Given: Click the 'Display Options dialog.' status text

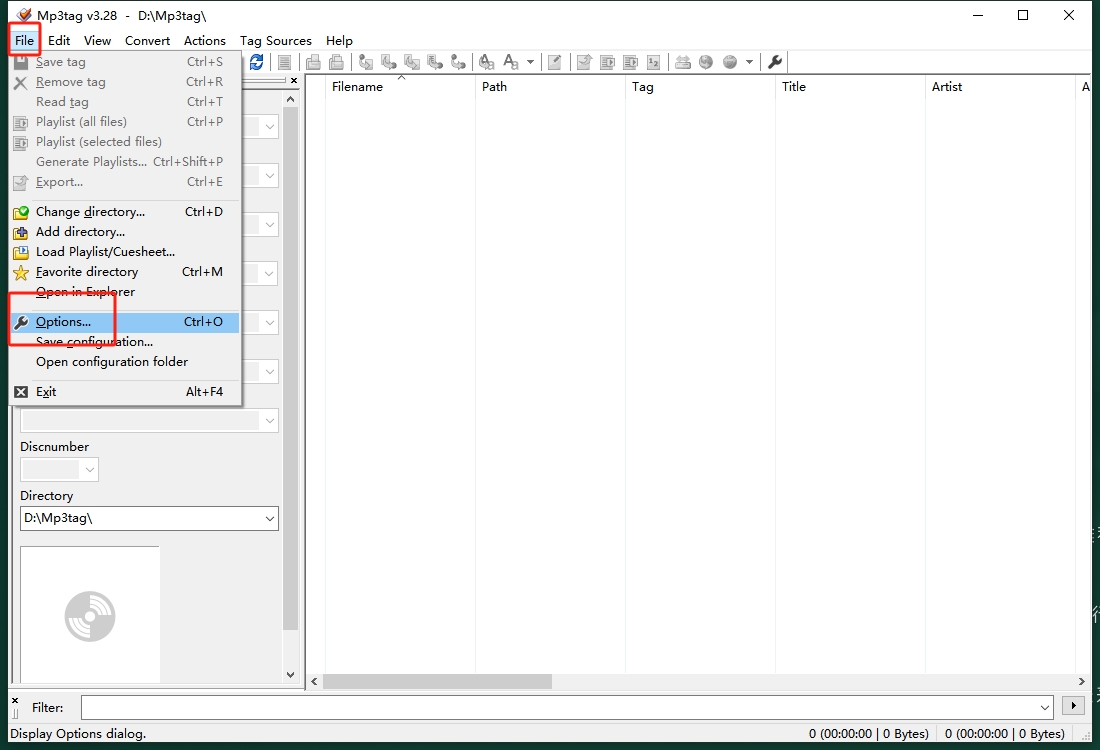Looking at the screenshot, I should click(x=78, y=733).
